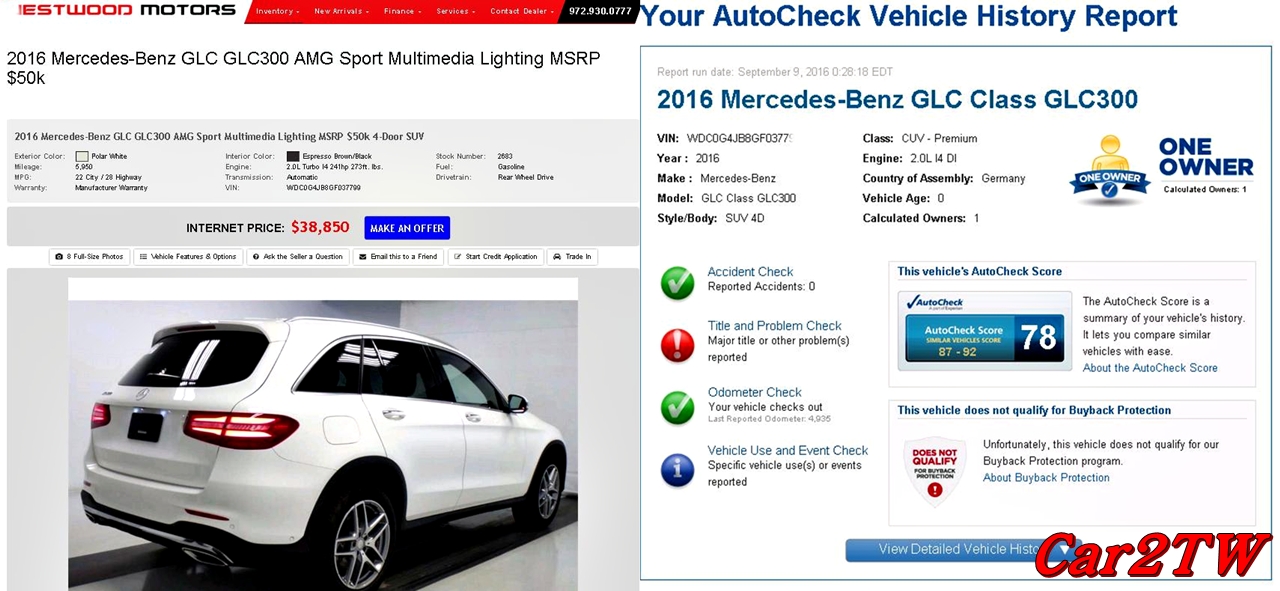This screenshot has width=1280, height=591.
Task: Click the AutoCheck Score 78 badge
Action: [x=984, y=330]
